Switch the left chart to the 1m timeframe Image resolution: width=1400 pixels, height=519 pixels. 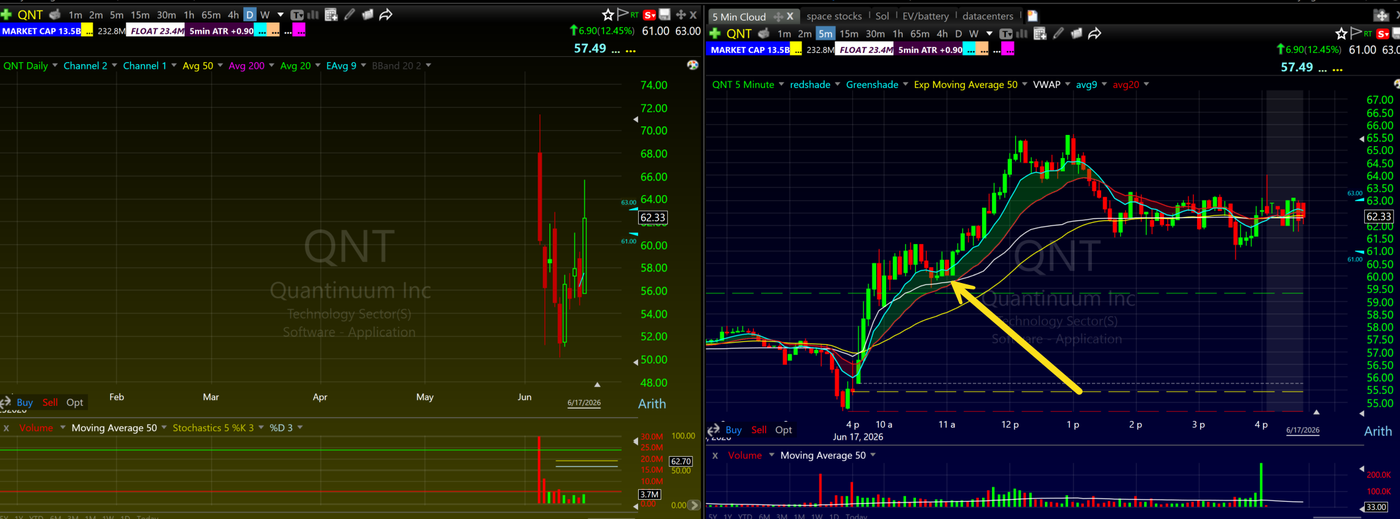click(x=75, y=15)
